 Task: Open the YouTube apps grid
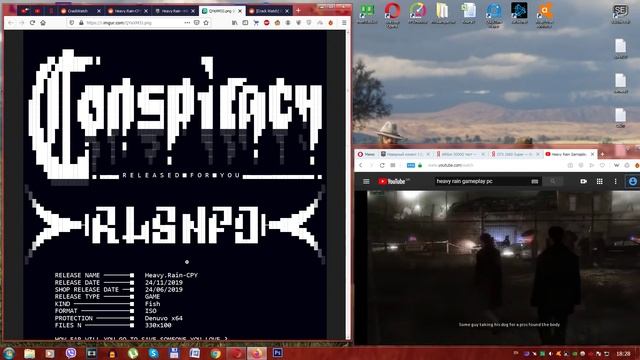tap(600, 181)
